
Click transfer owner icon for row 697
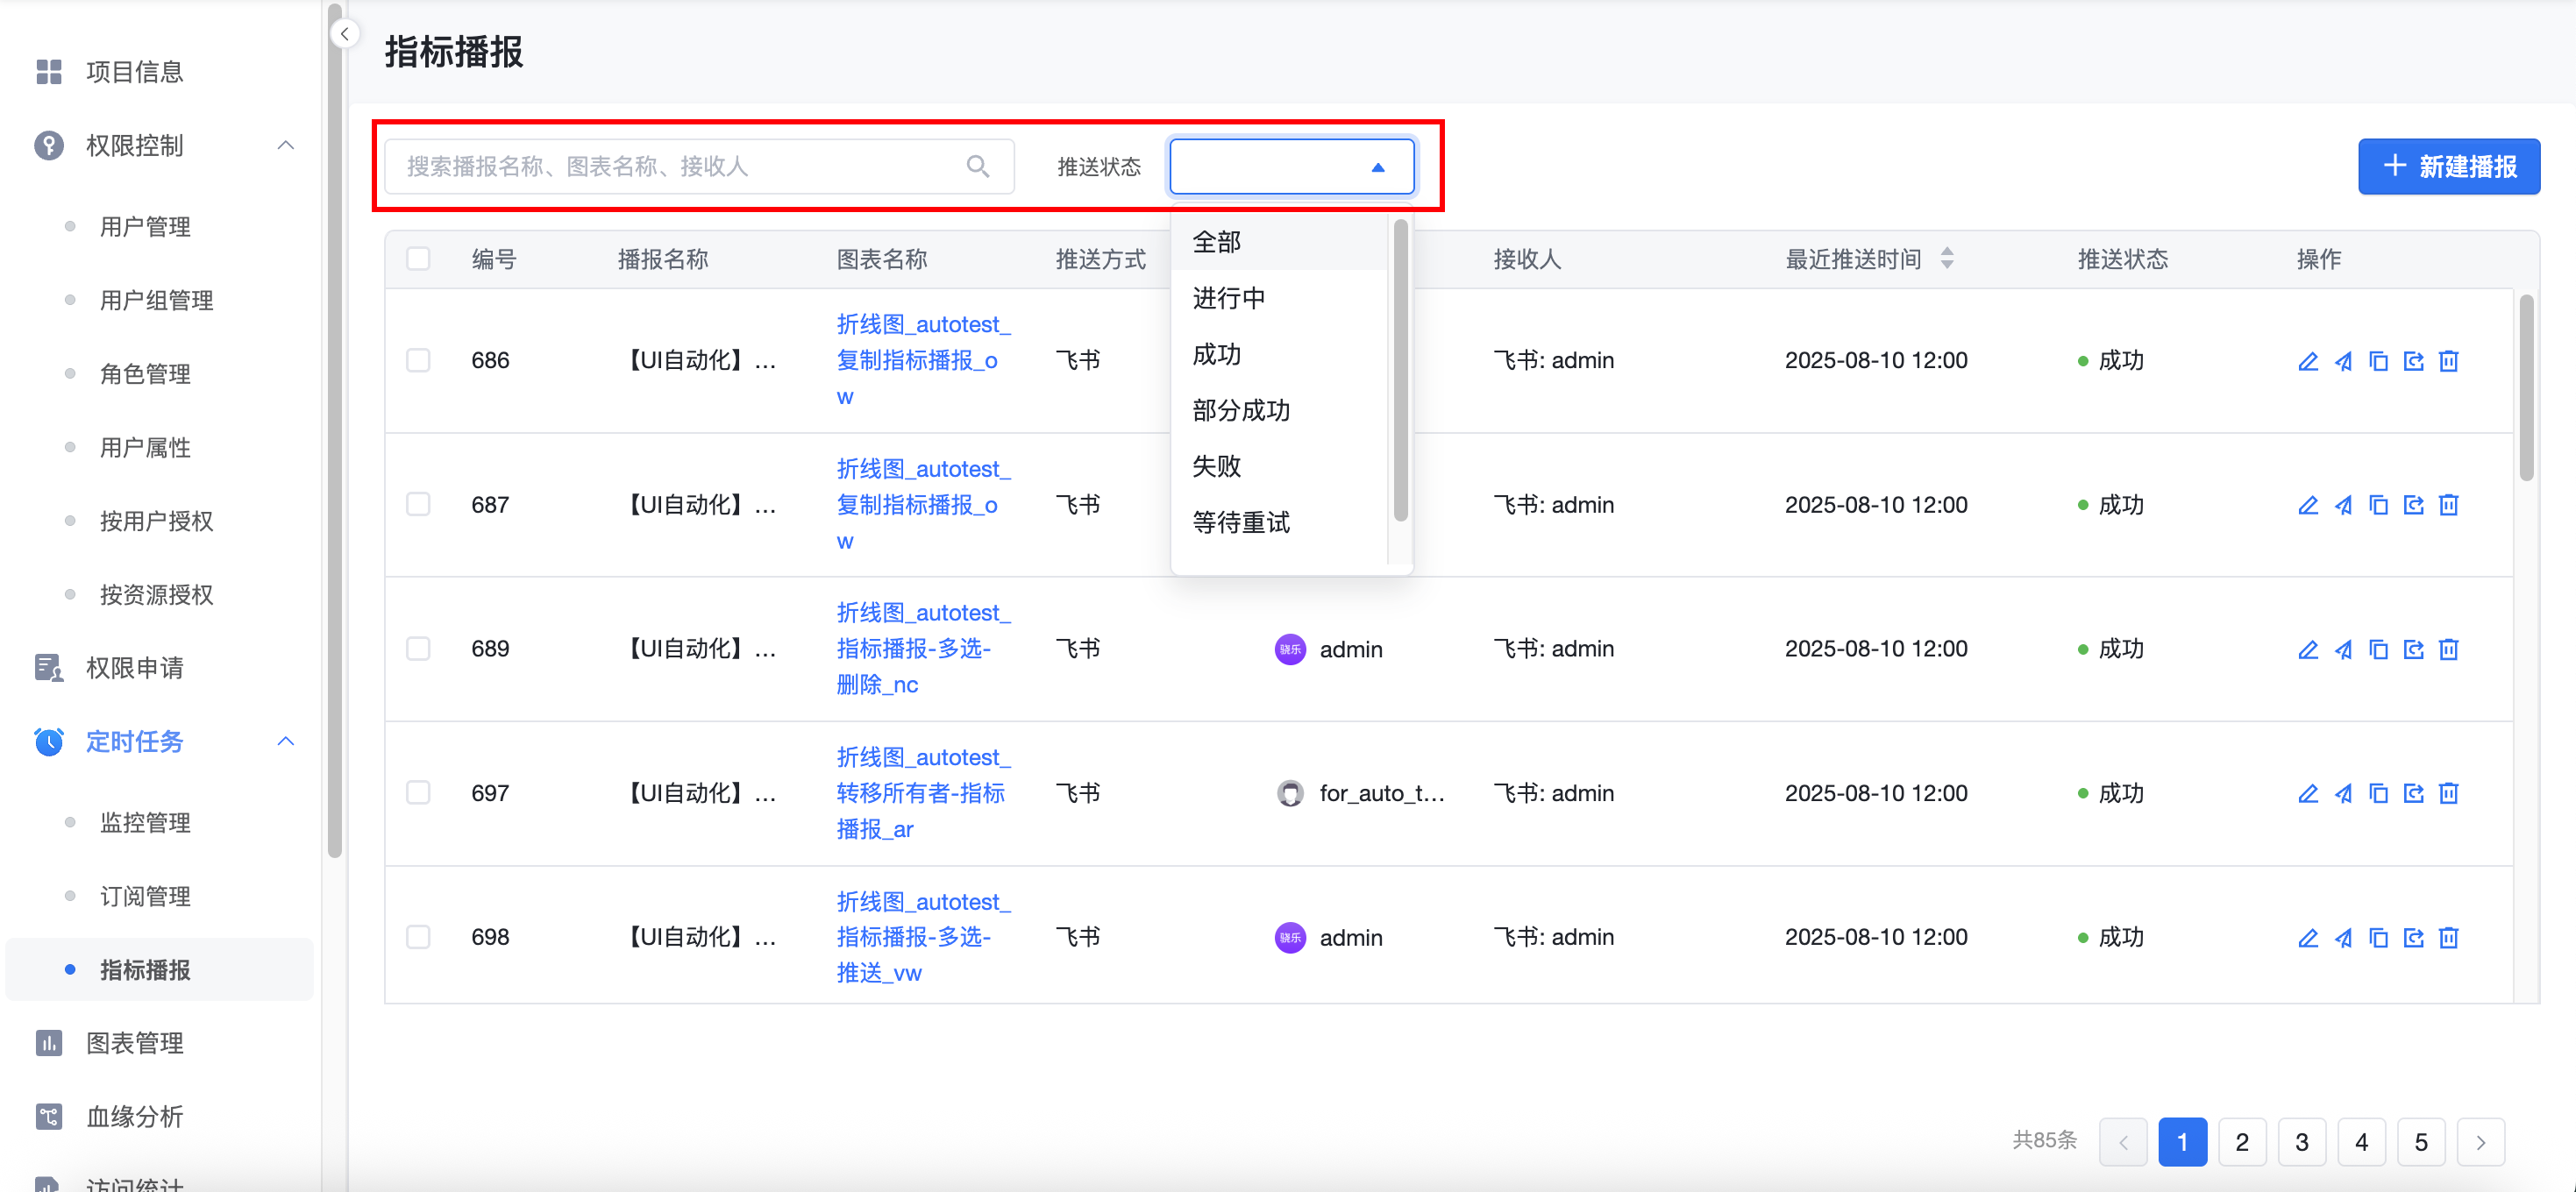click(x=2413, y=794)
